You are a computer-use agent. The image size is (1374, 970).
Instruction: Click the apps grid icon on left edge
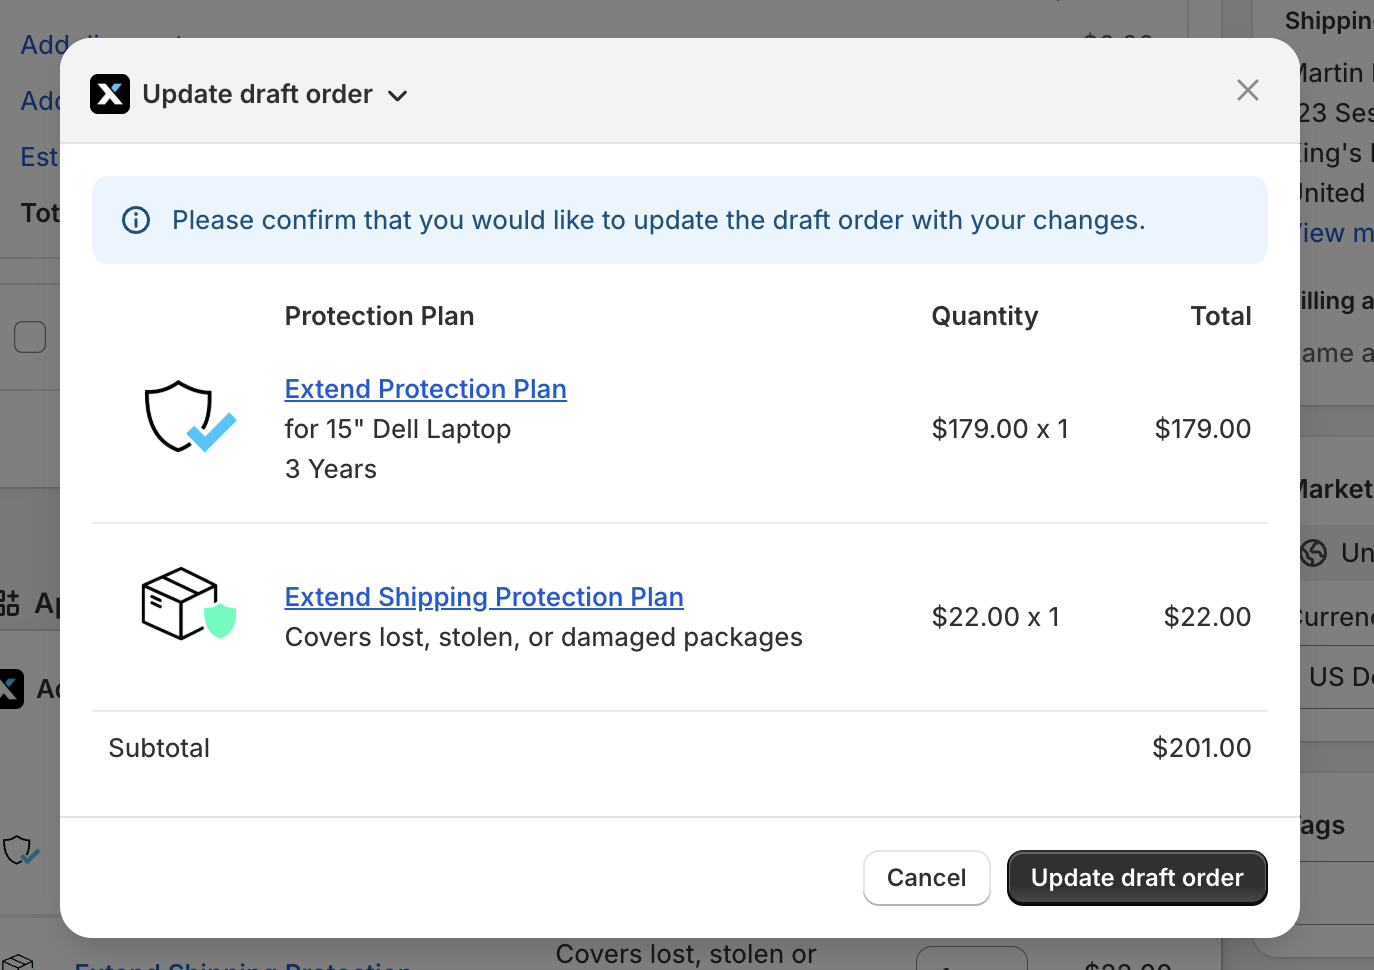coord(9,602)
